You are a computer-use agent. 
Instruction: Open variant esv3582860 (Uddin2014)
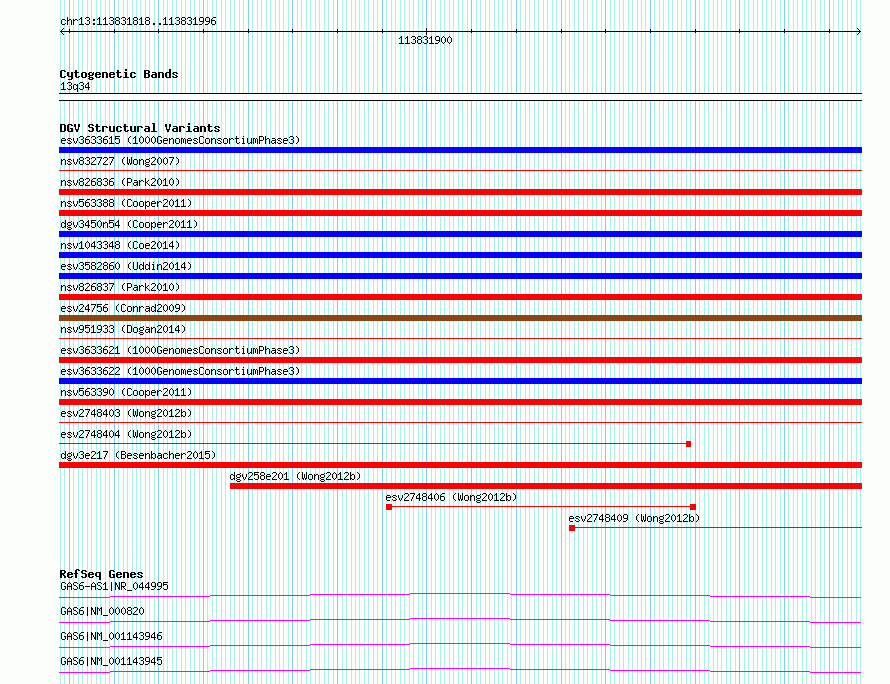(126, 266)
